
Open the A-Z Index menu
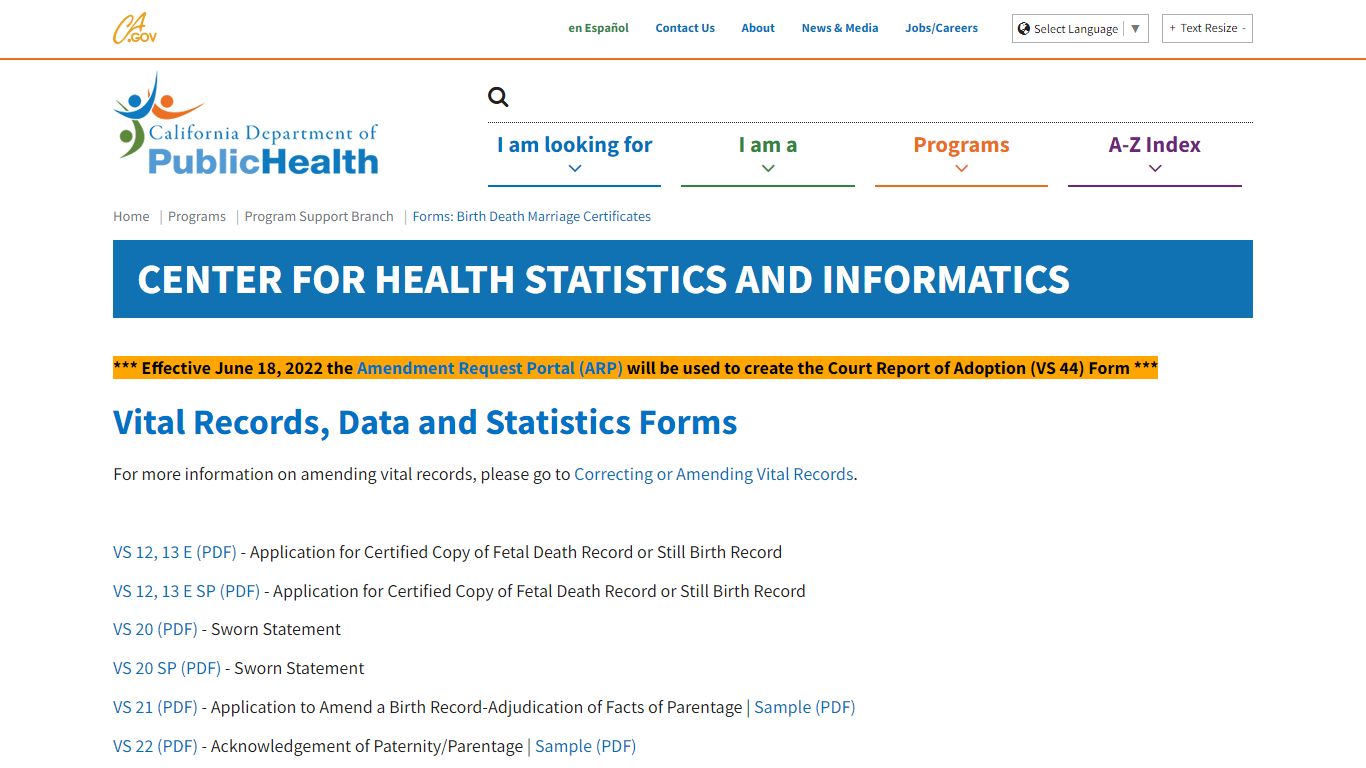[x=1155, y=145]
